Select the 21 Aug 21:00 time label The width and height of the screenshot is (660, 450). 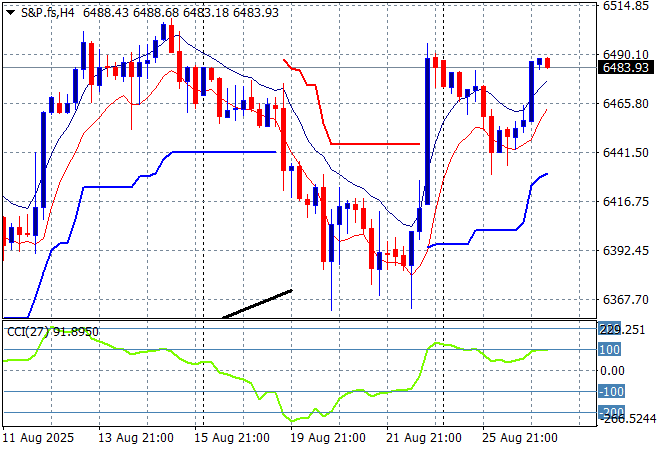[x=423, y=438]
